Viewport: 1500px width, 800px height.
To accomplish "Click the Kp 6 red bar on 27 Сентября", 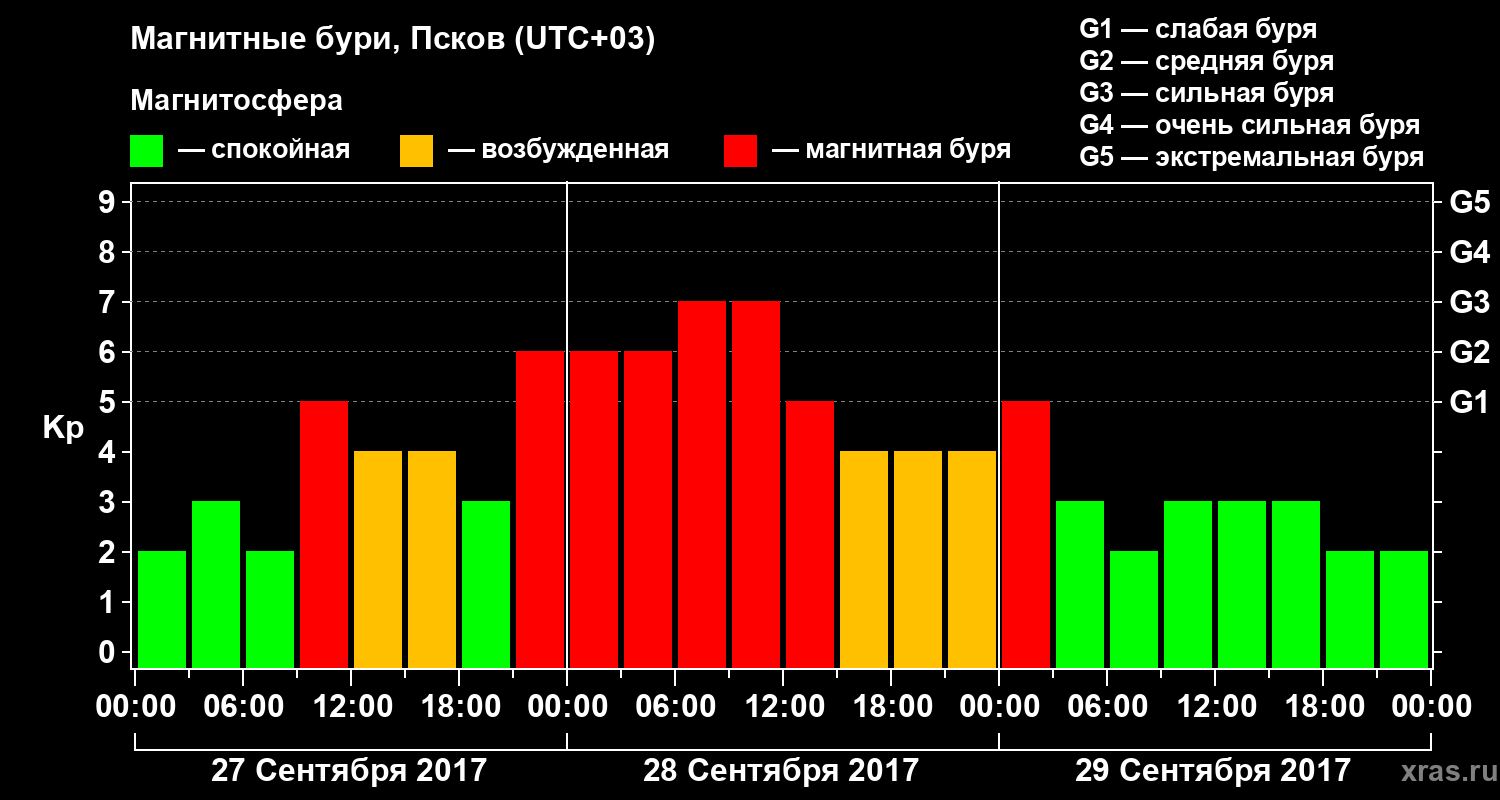I will click(x=540, y=509).
